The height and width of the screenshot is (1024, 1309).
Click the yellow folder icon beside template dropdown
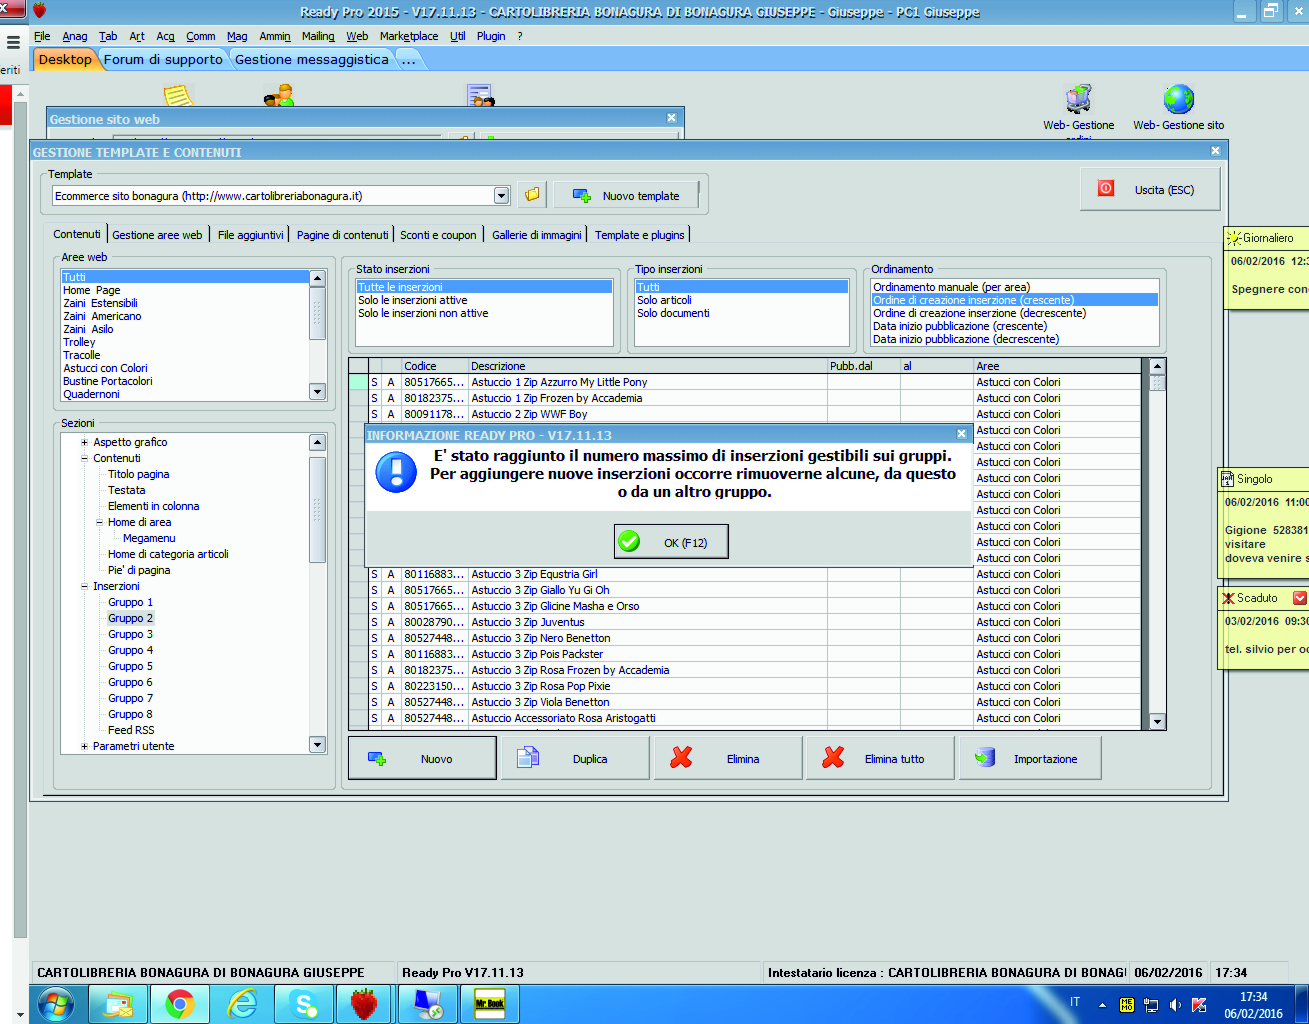[532, 195]
